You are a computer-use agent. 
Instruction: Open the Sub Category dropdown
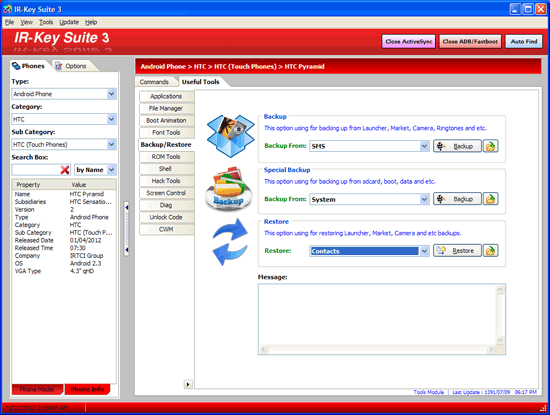click(111, 144)
